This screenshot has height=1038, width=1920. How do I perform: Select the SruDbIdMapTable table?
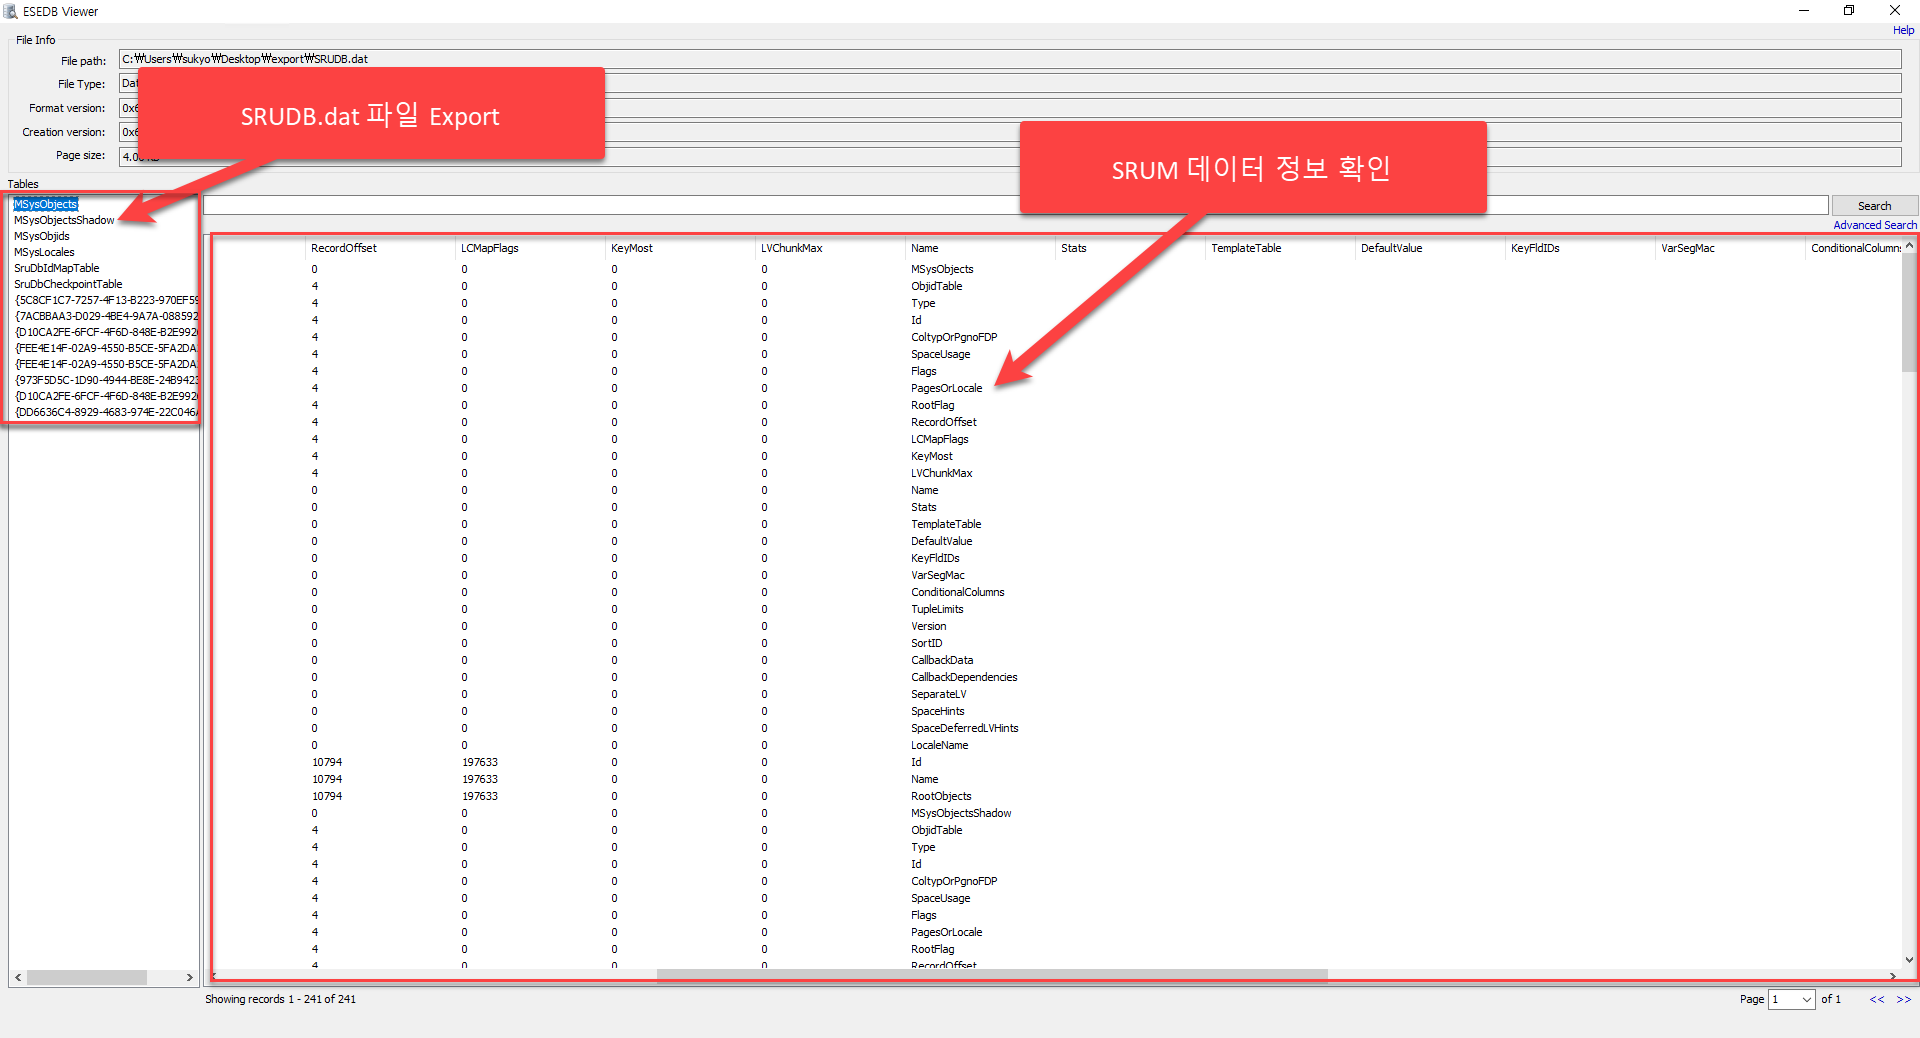coord(57,268)
